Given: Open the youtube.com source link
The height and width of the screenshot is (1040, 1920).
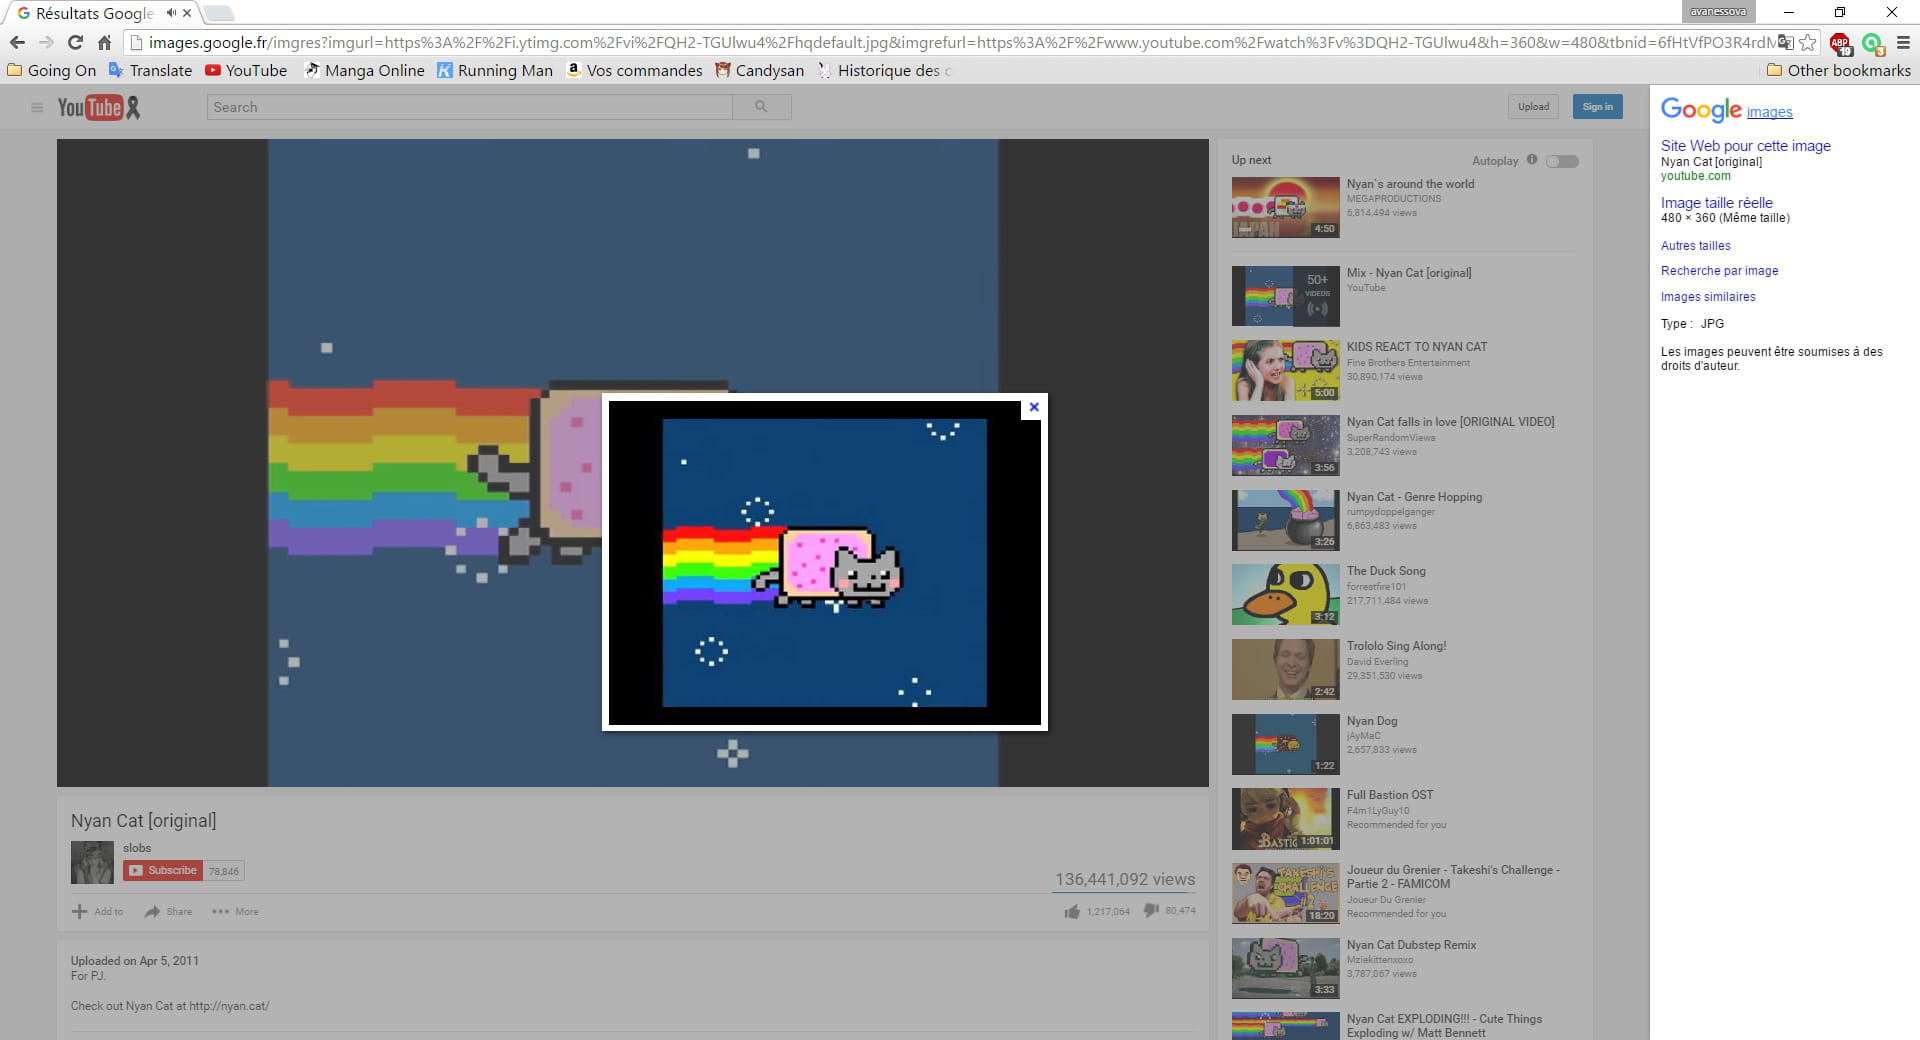Looking at the screenshot, I should pyautogui.click(x=1695, y=176).
